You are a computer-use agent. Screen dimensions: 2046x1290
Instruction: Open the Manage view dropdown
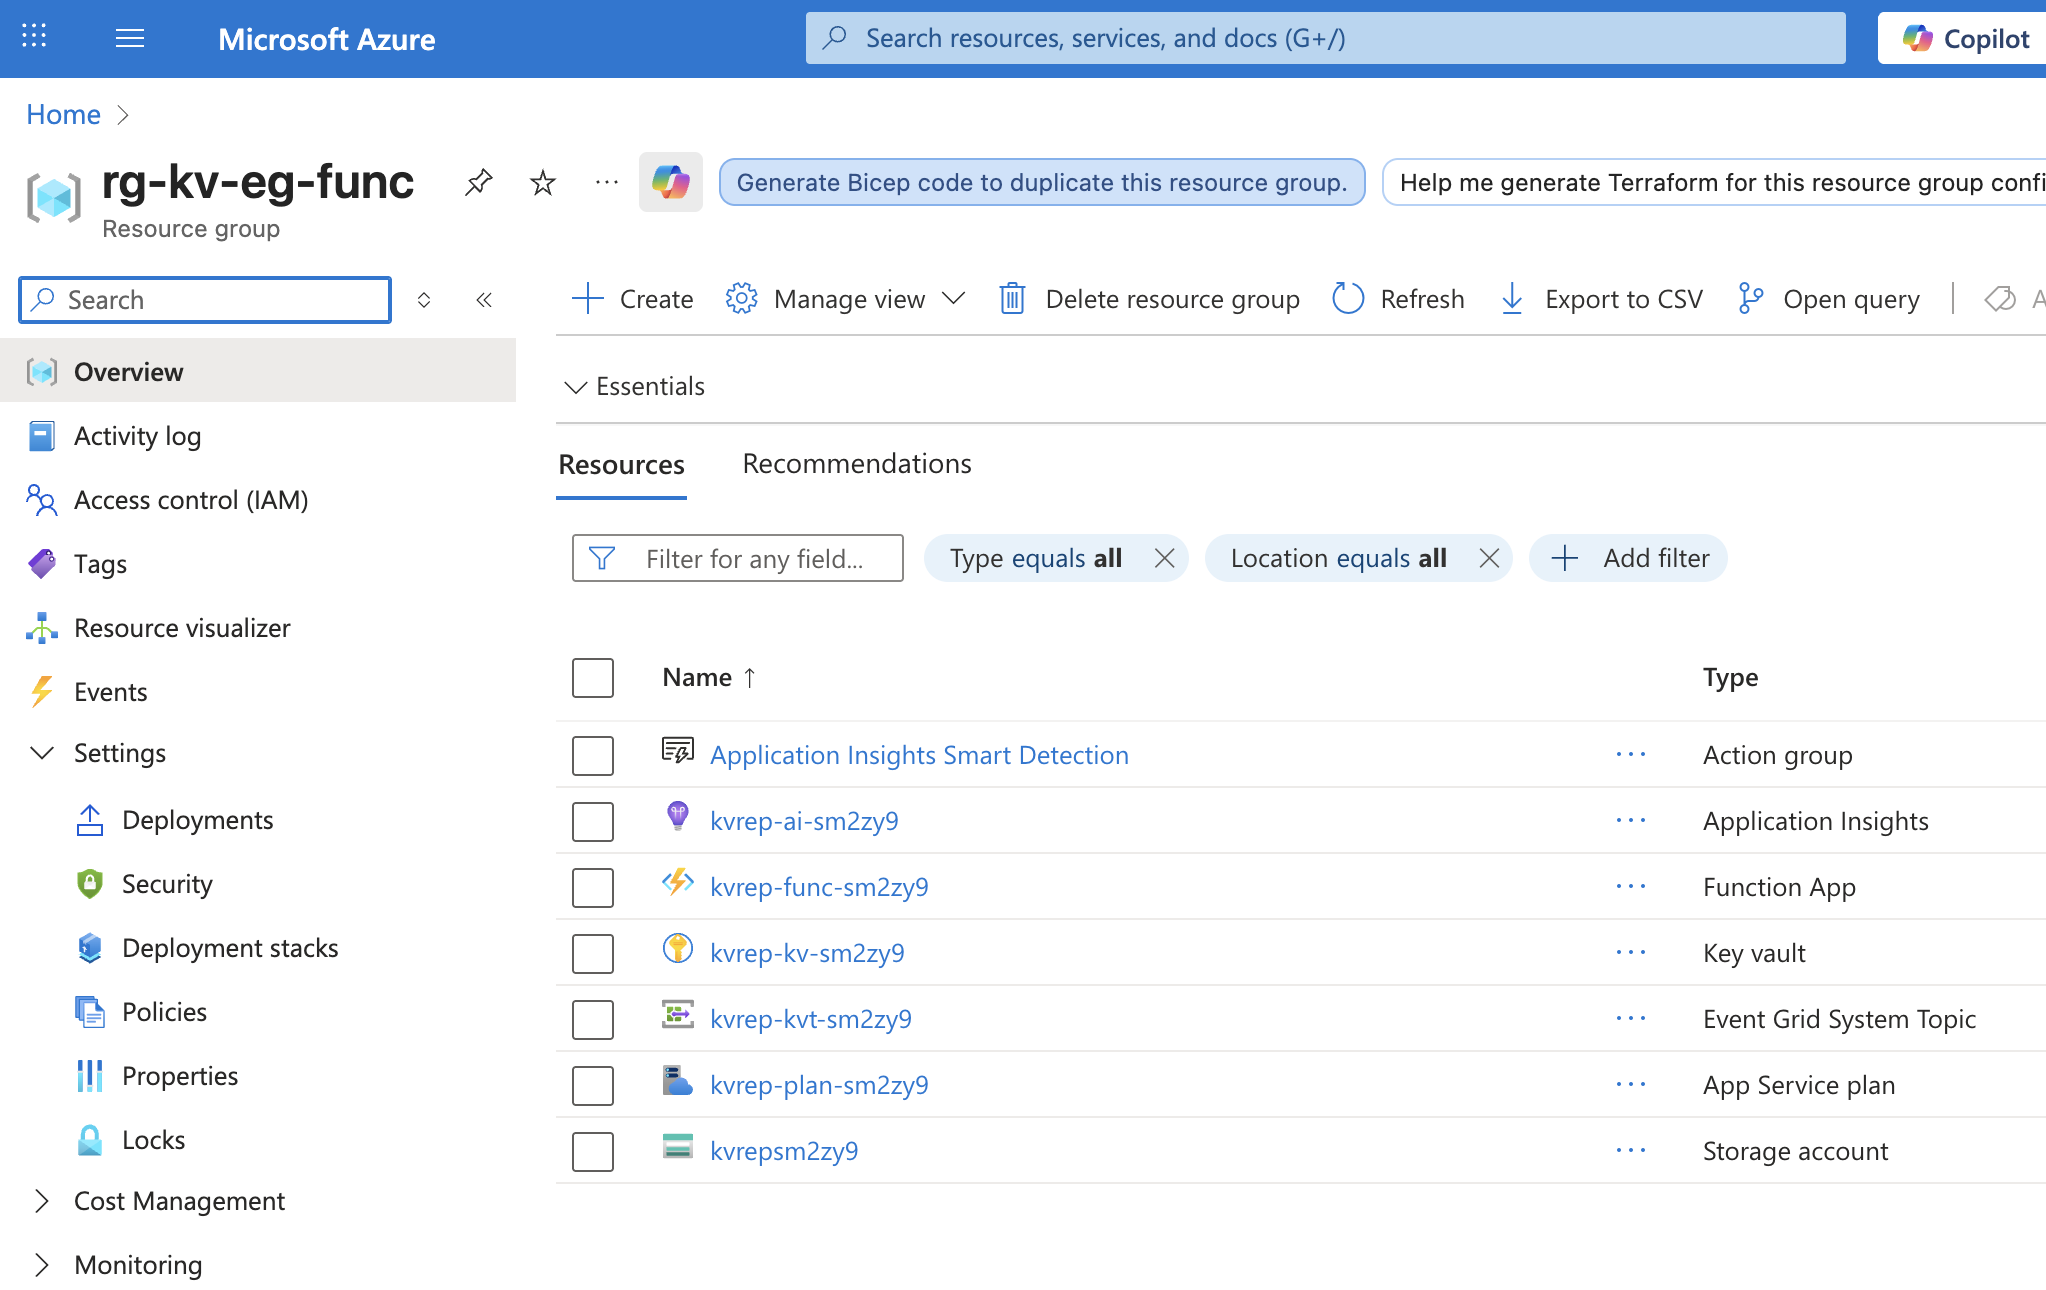846,299
